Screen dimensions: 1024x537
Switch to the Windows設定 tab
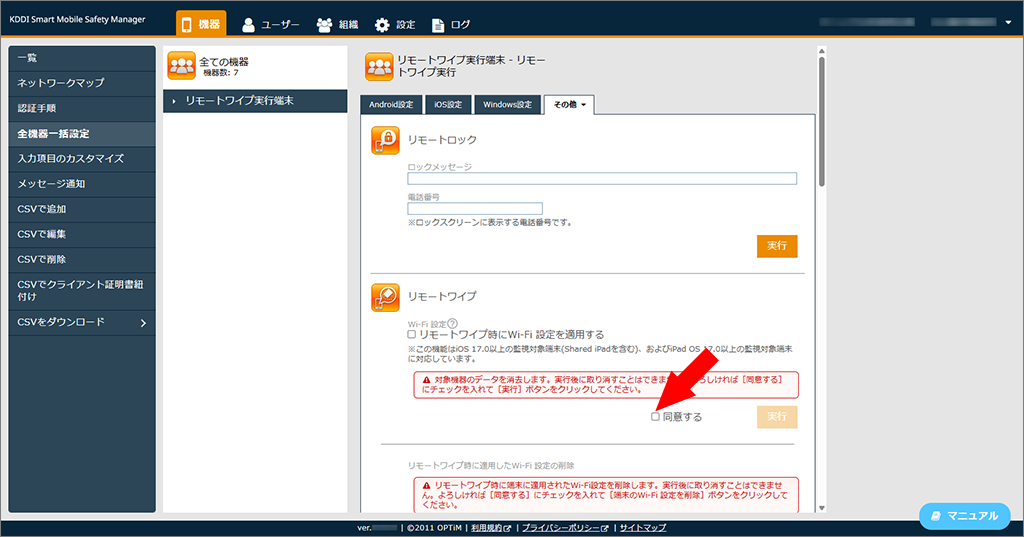pyautogui.click(x=507, y=105)
